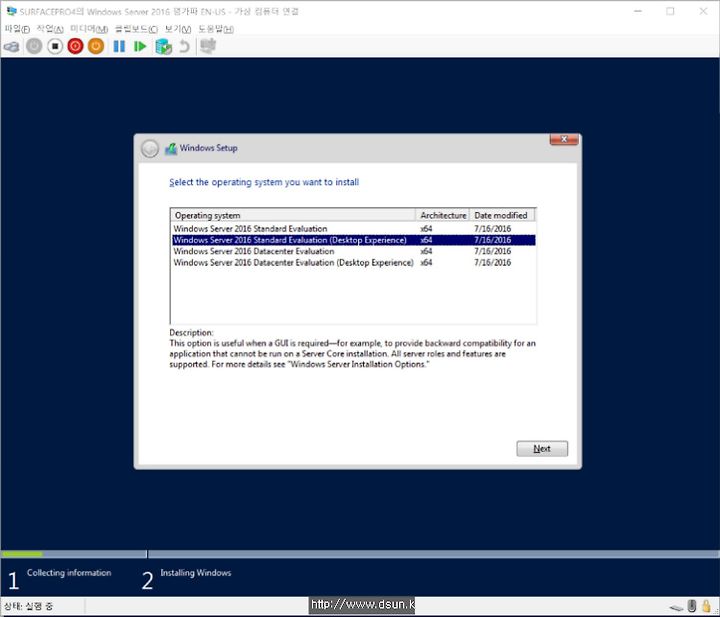
Task: Click the enhanced session monitor icon
Action: (208, 46)
